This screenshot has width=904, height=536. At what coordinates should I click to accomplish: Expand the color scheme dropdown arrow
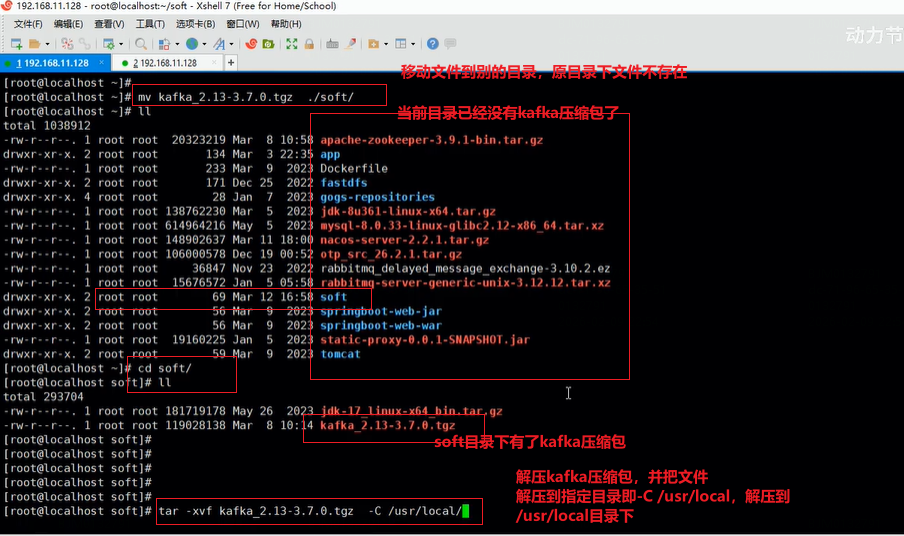click(x=177, y=44)
